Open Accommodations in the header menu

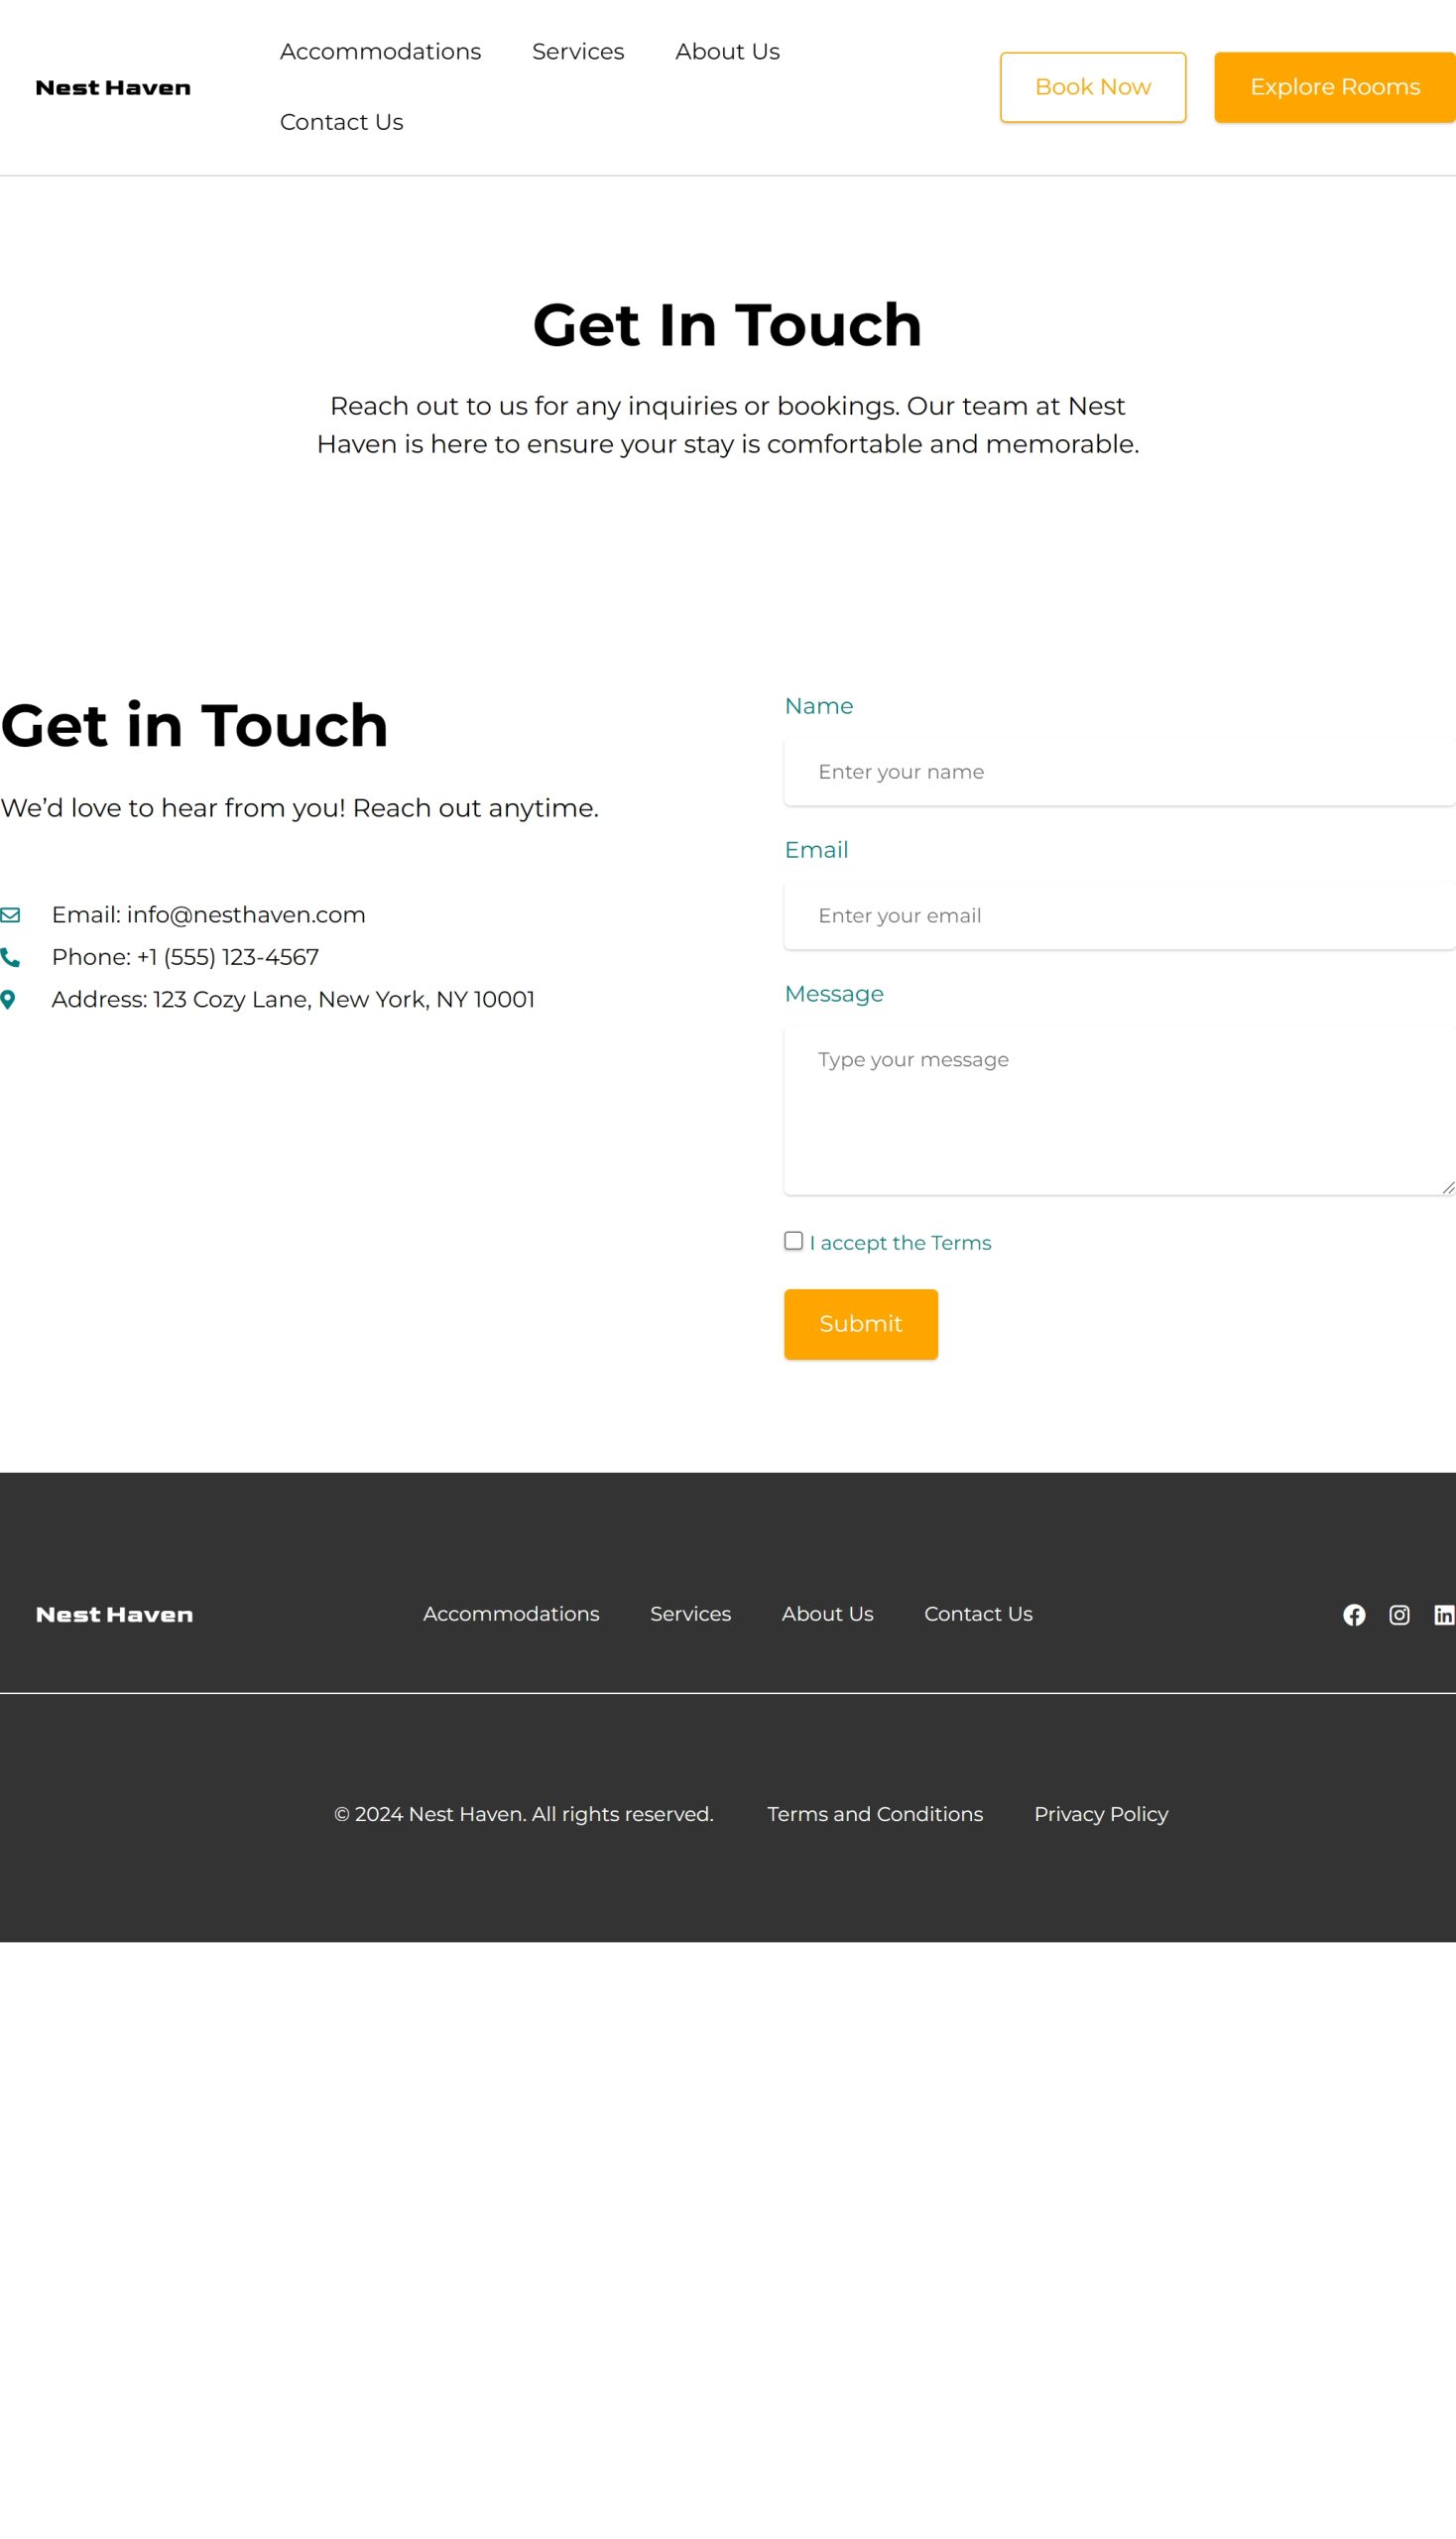[380, 52]
